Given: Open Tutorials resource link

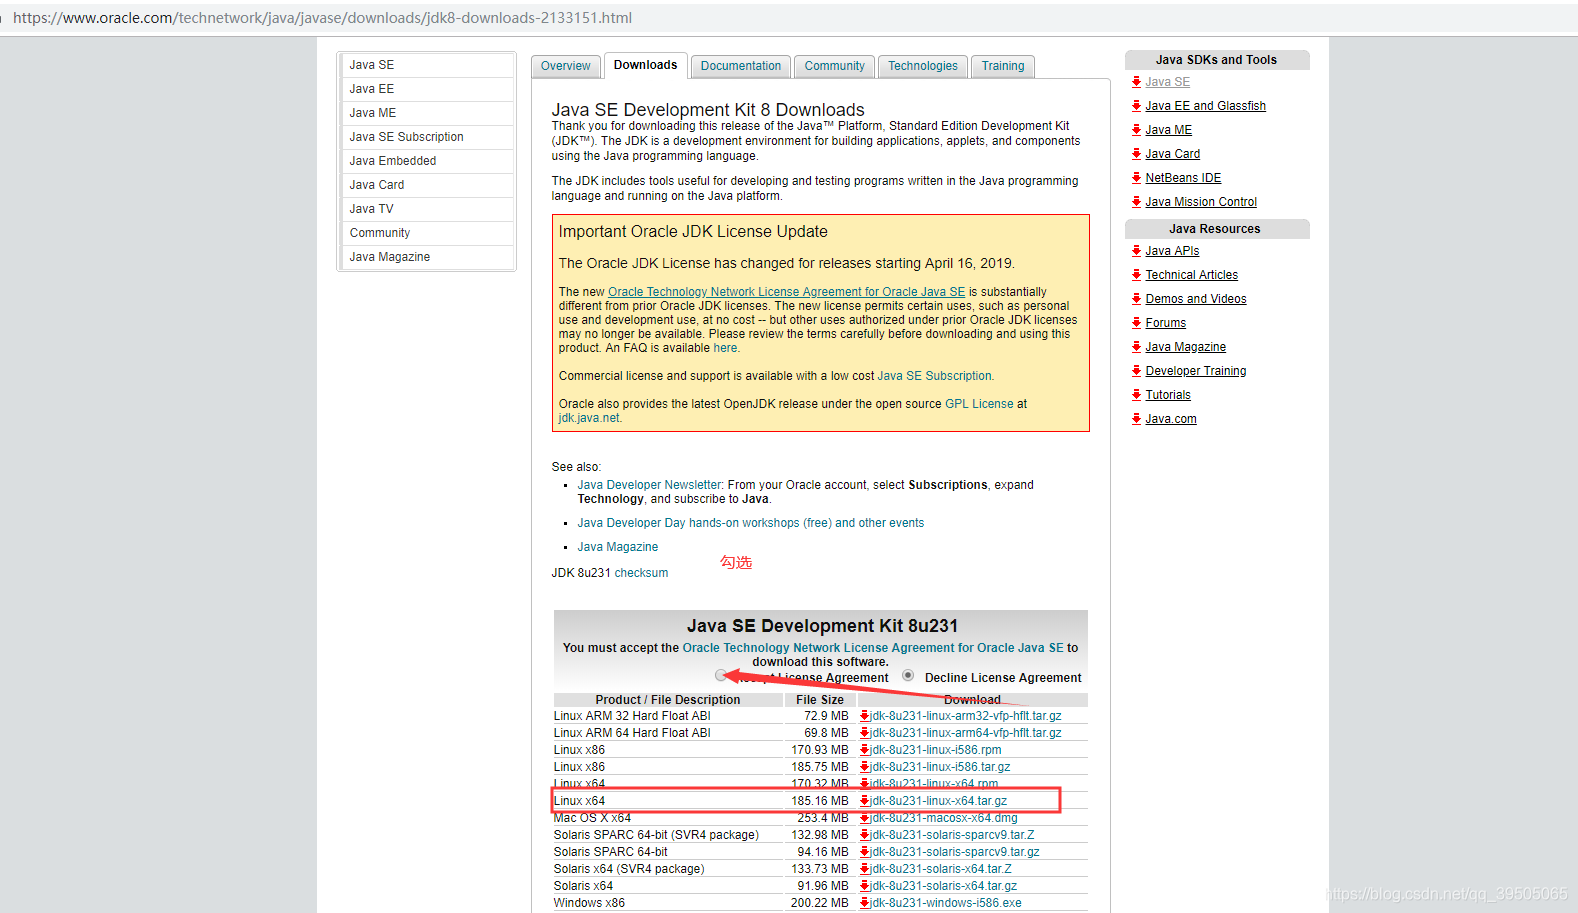Looking at the screenshot, I should click(x=1168, y=395).
